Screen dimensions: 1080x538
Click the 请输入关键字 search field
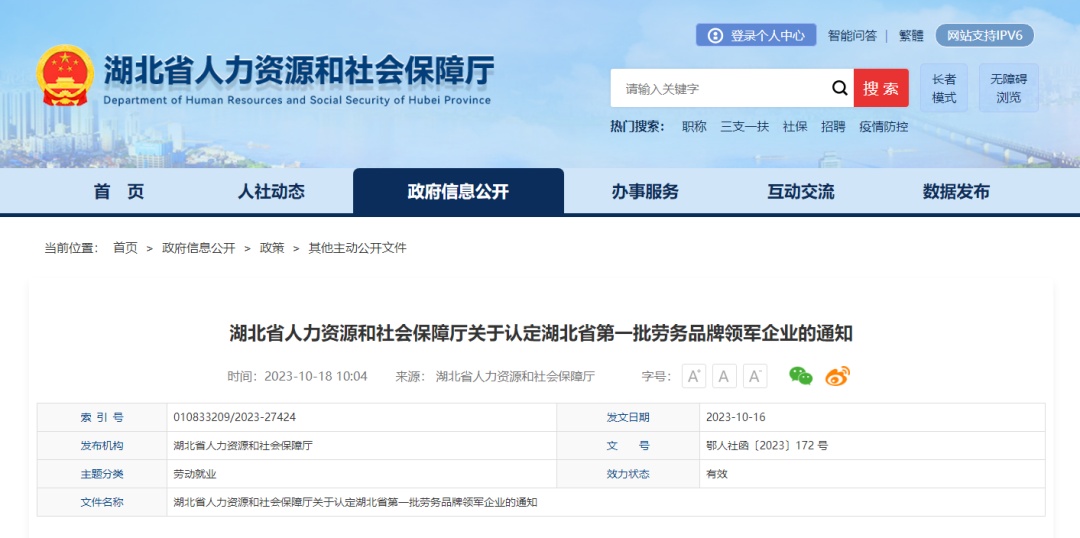point(720,88)
